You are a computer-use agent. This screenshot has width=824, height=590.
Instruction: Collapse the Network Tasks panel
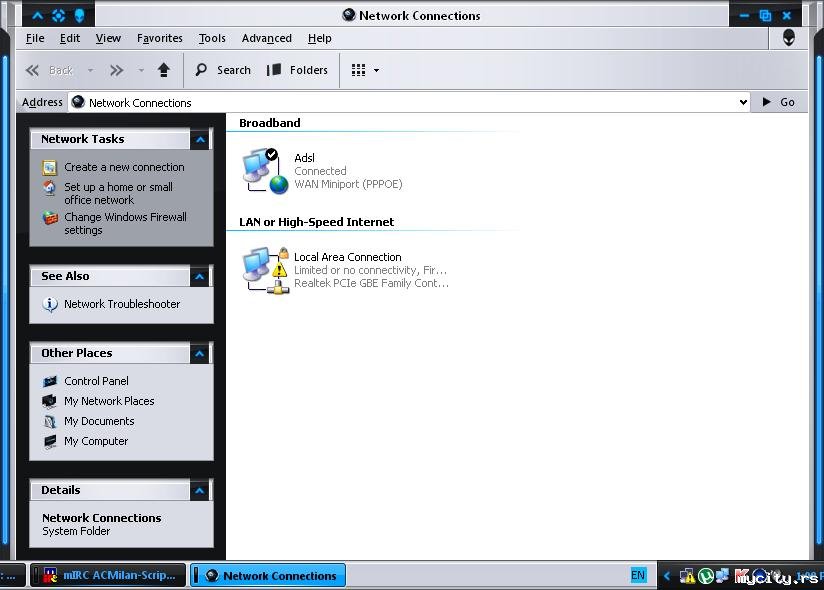point(200,139)
